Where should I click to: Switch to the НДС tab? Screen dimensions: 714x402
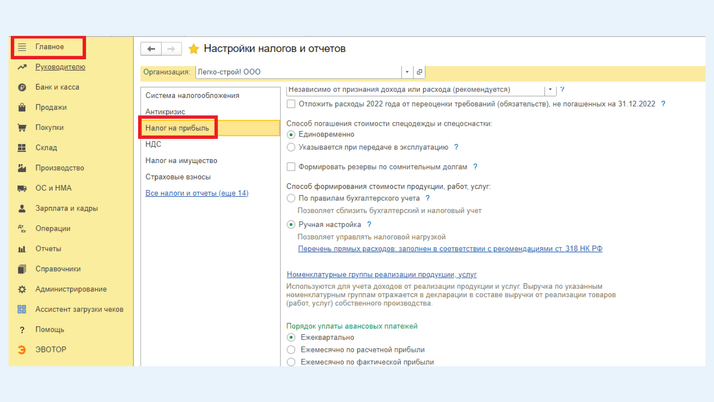coord(153,144)
